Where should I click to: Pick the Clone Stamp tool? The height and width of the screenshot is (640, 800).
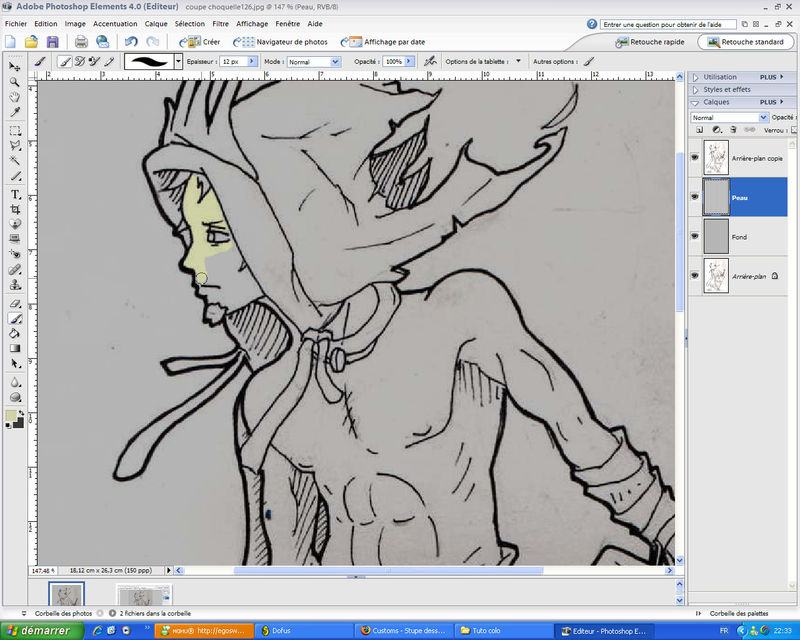15,284
